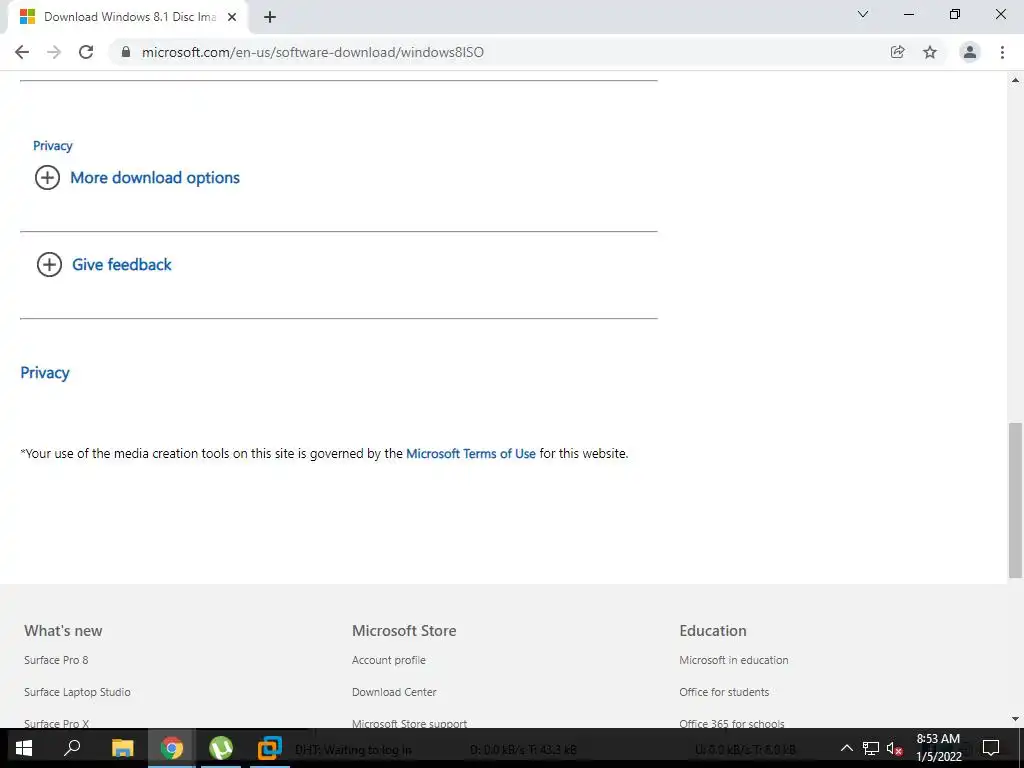Screen dimensions: 1024x768
Task: Open the small Privacy link above download options
Action: click(x=52, y=146)
